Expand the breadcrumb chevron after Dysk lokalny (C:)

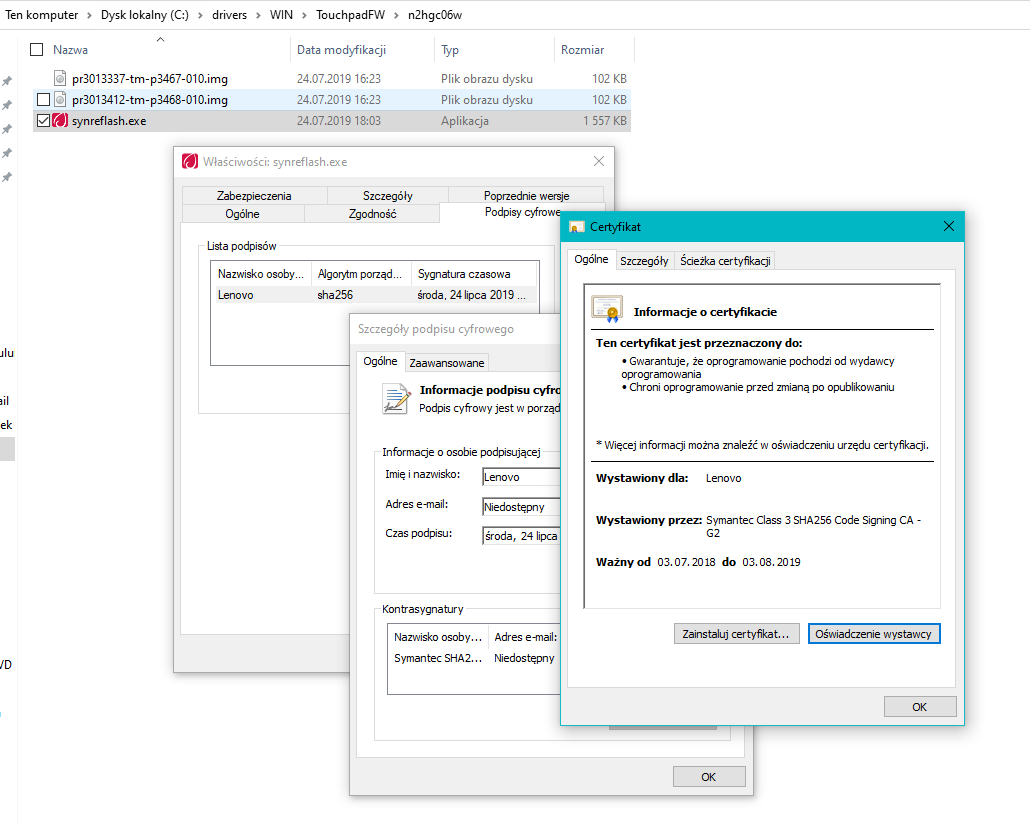point(200,15)
